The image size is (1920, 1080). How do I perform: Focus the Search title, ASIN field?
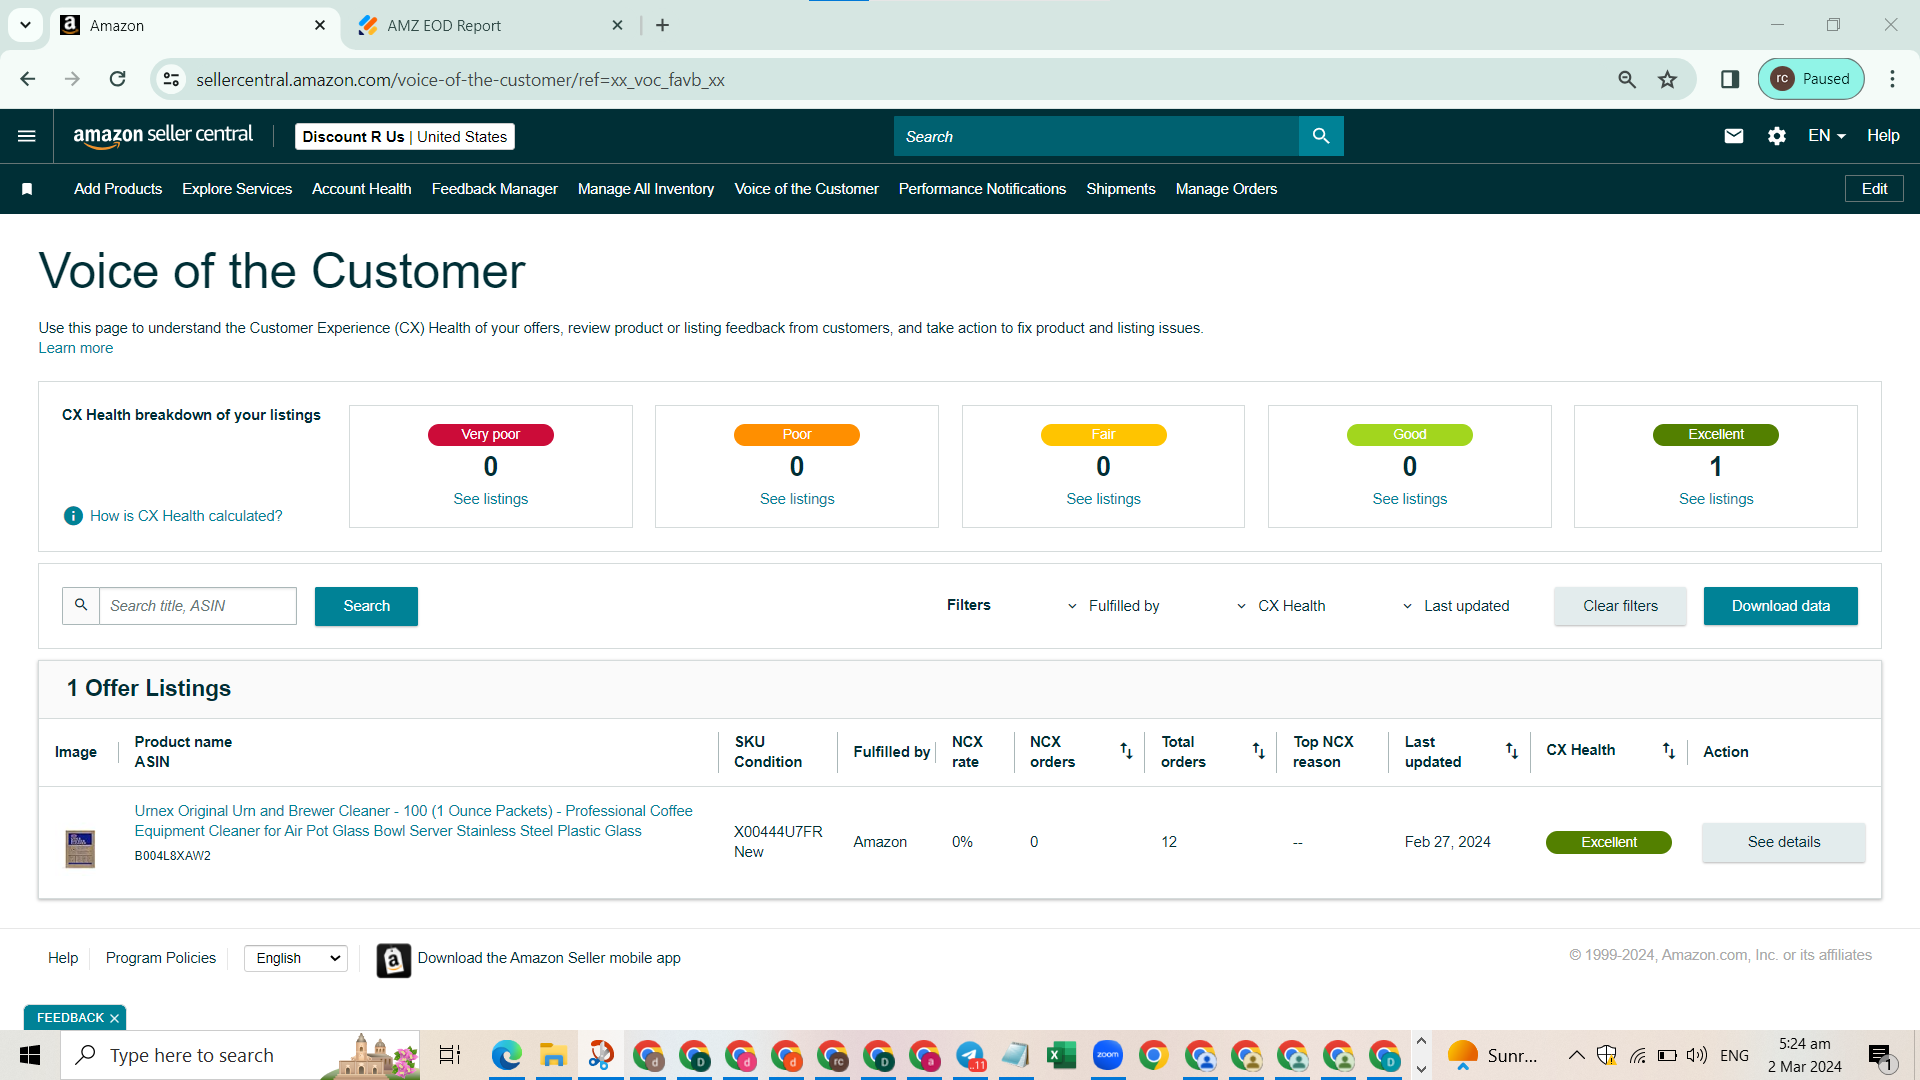click(198, 606)
